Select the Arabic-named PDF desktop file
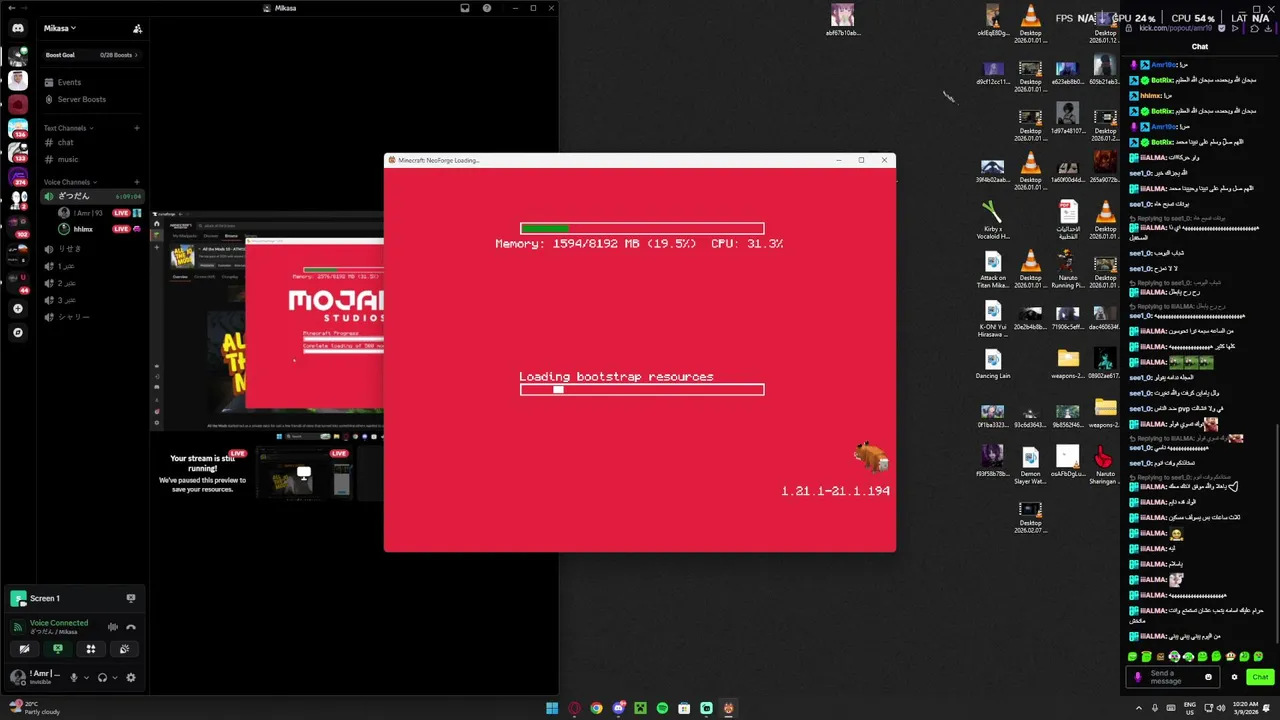 (x=1068, y=220)
